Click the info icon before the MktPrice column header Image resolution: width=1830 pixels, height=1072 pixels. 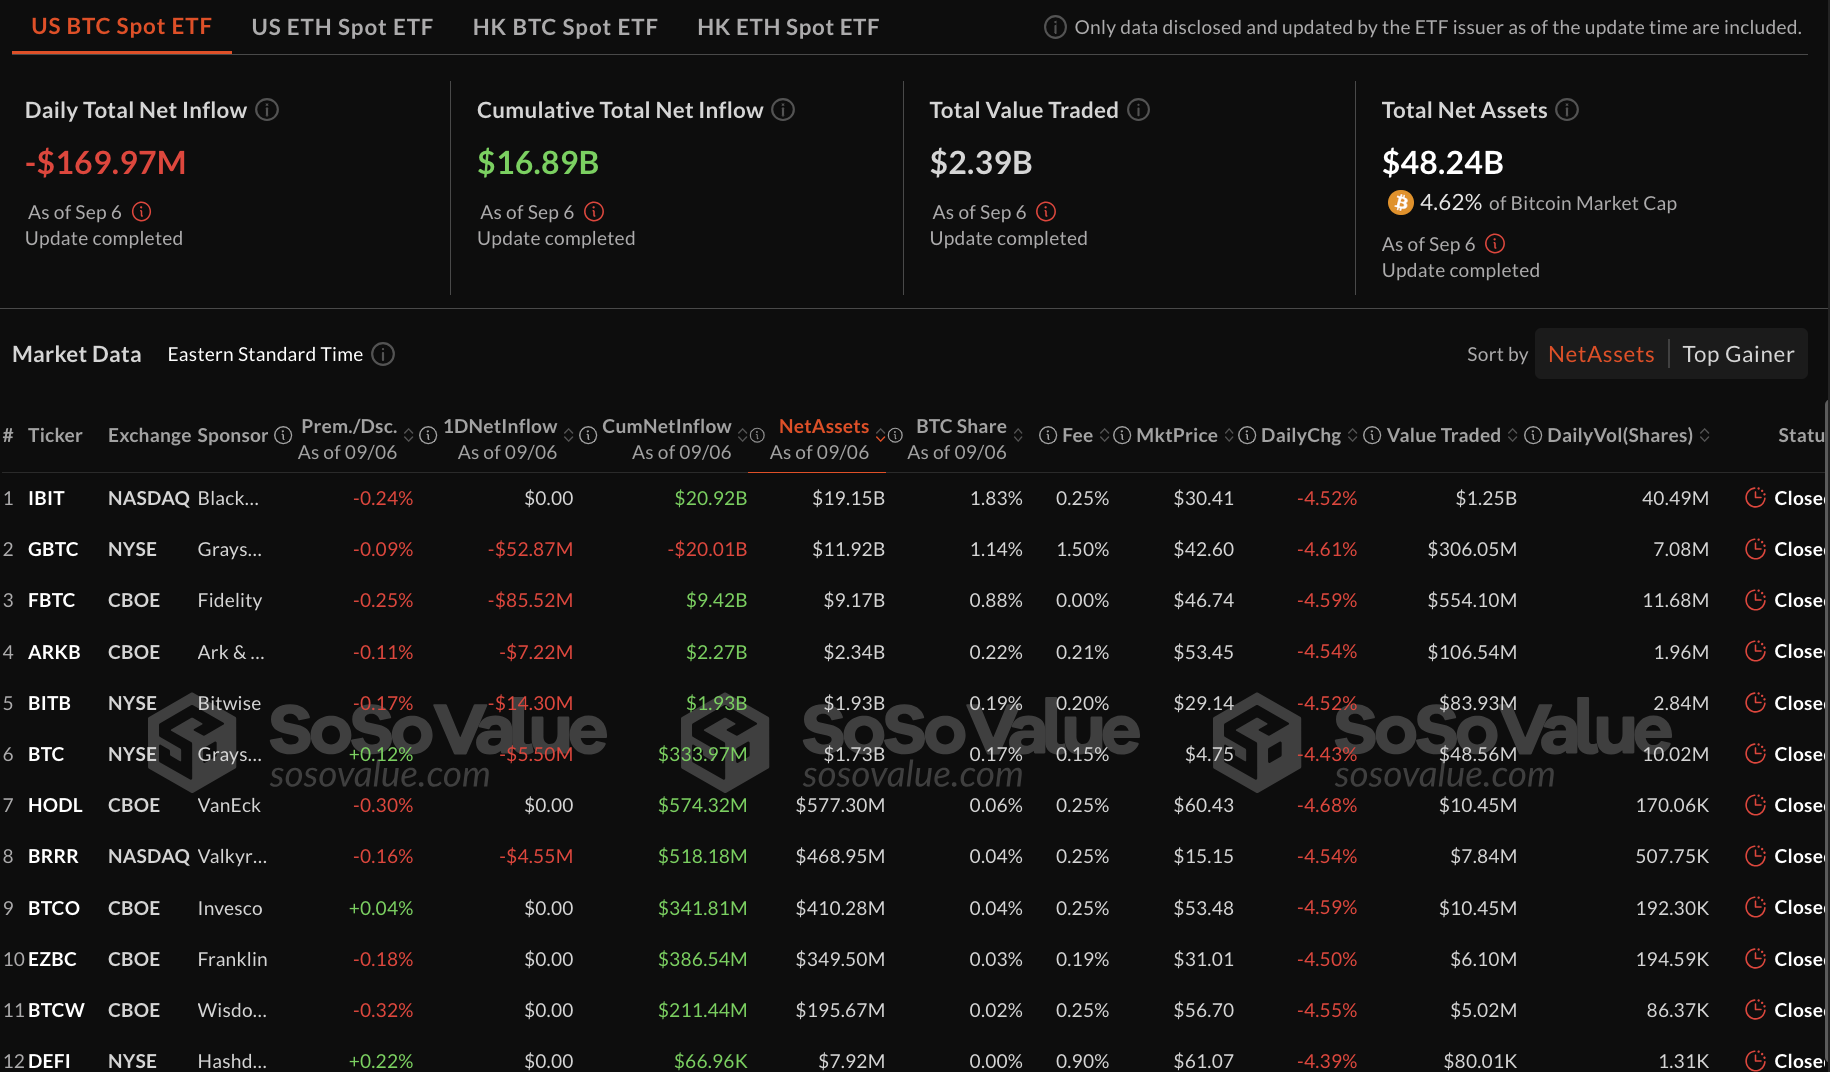pos(1122,435)
